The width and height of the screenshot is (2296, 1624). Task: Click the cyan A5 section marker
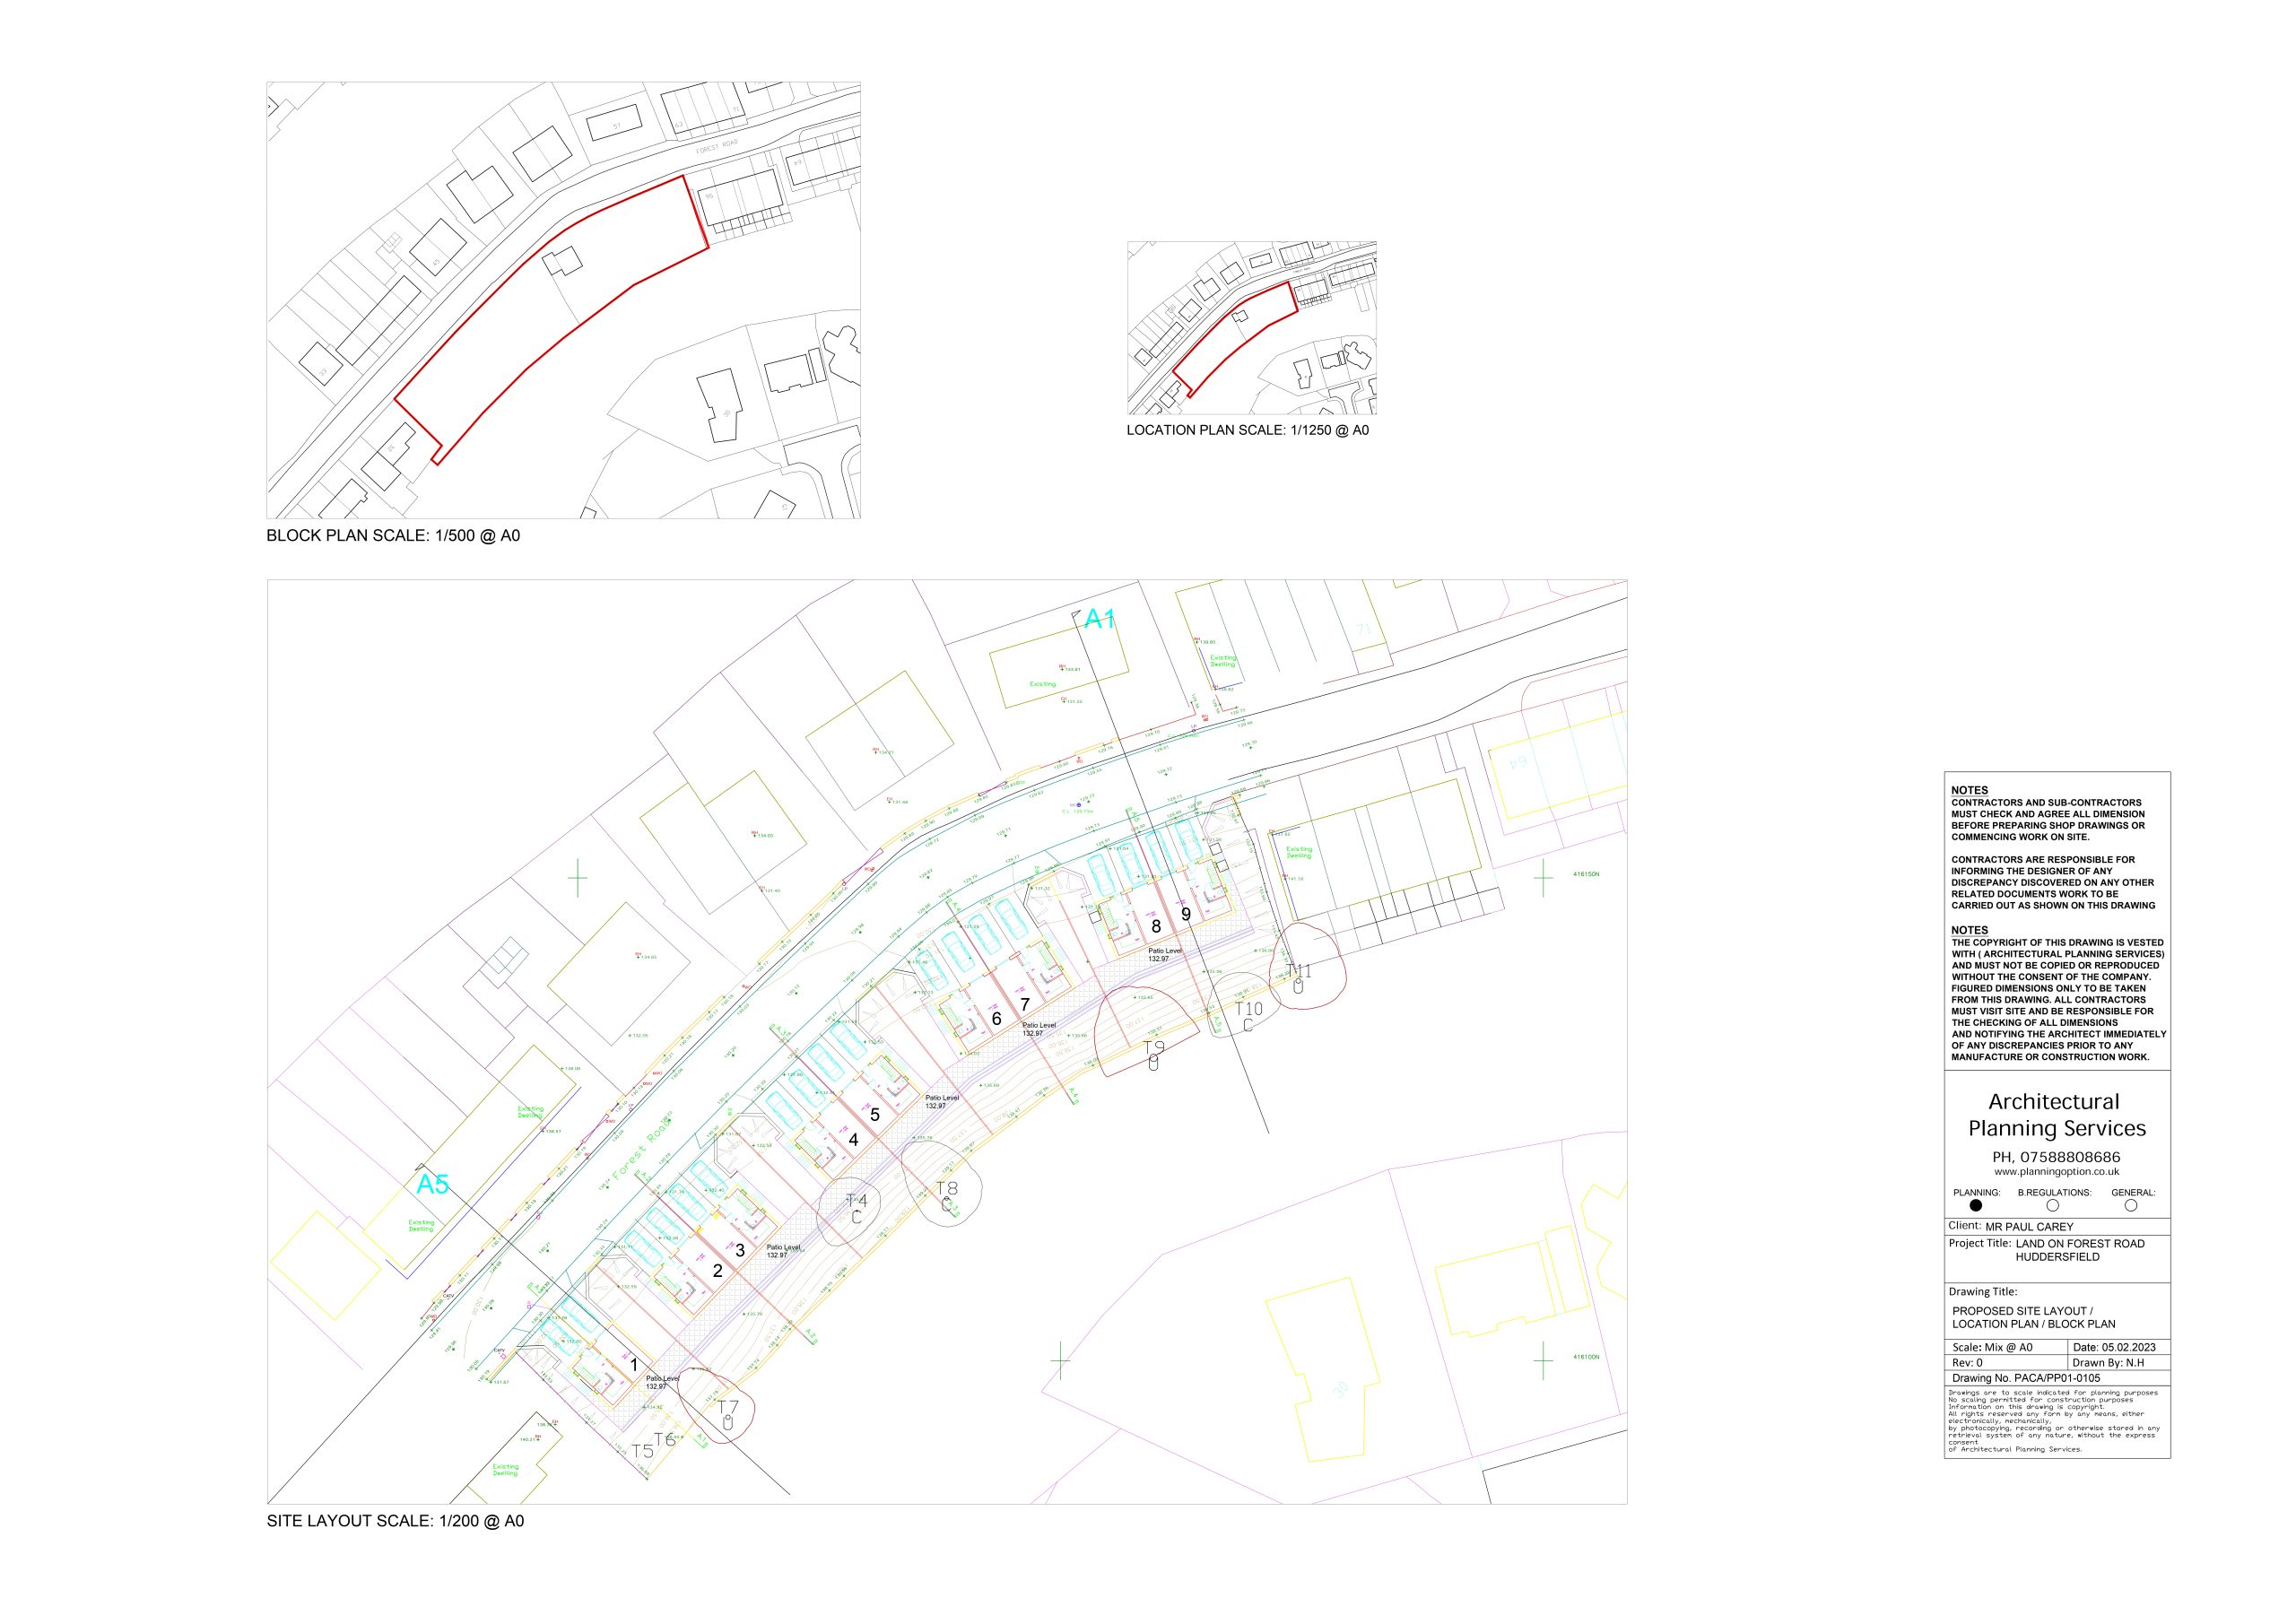click(432, 1185)
